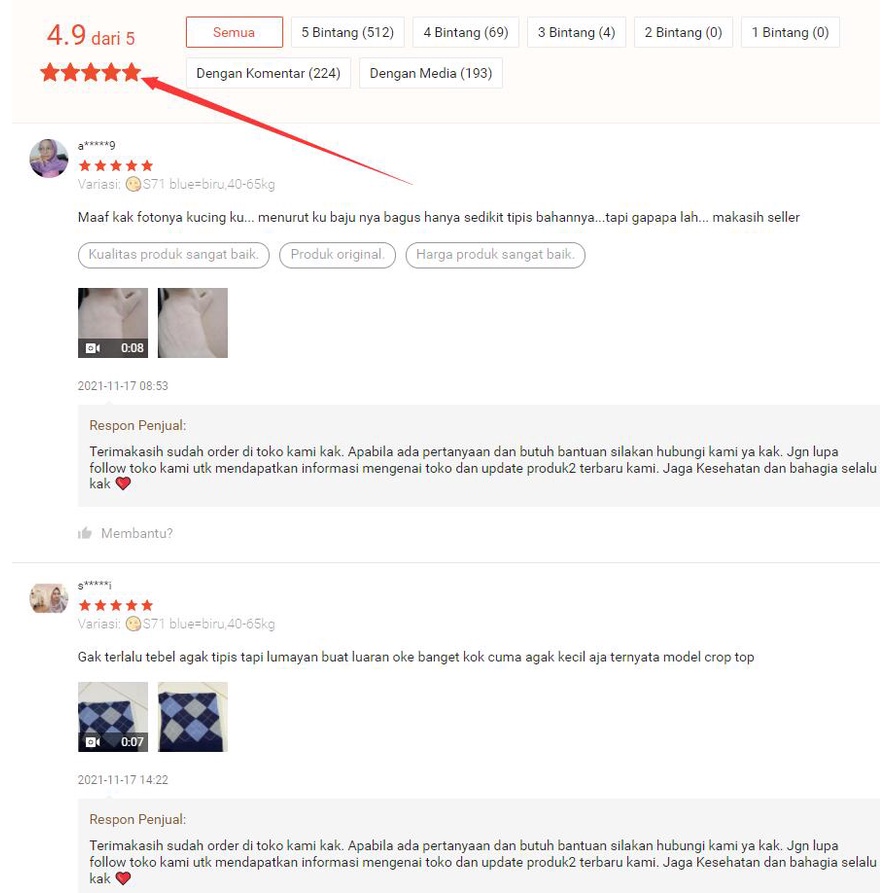Play the 0:07 argyle video thumbnail
The height and width of the screenshot is (893, 893).
click(x=113, y=717)
